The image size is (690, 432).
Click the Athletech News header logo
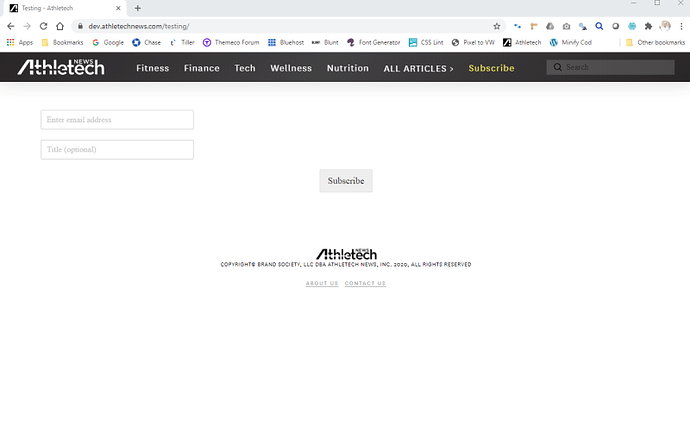(x=61, y=67)
